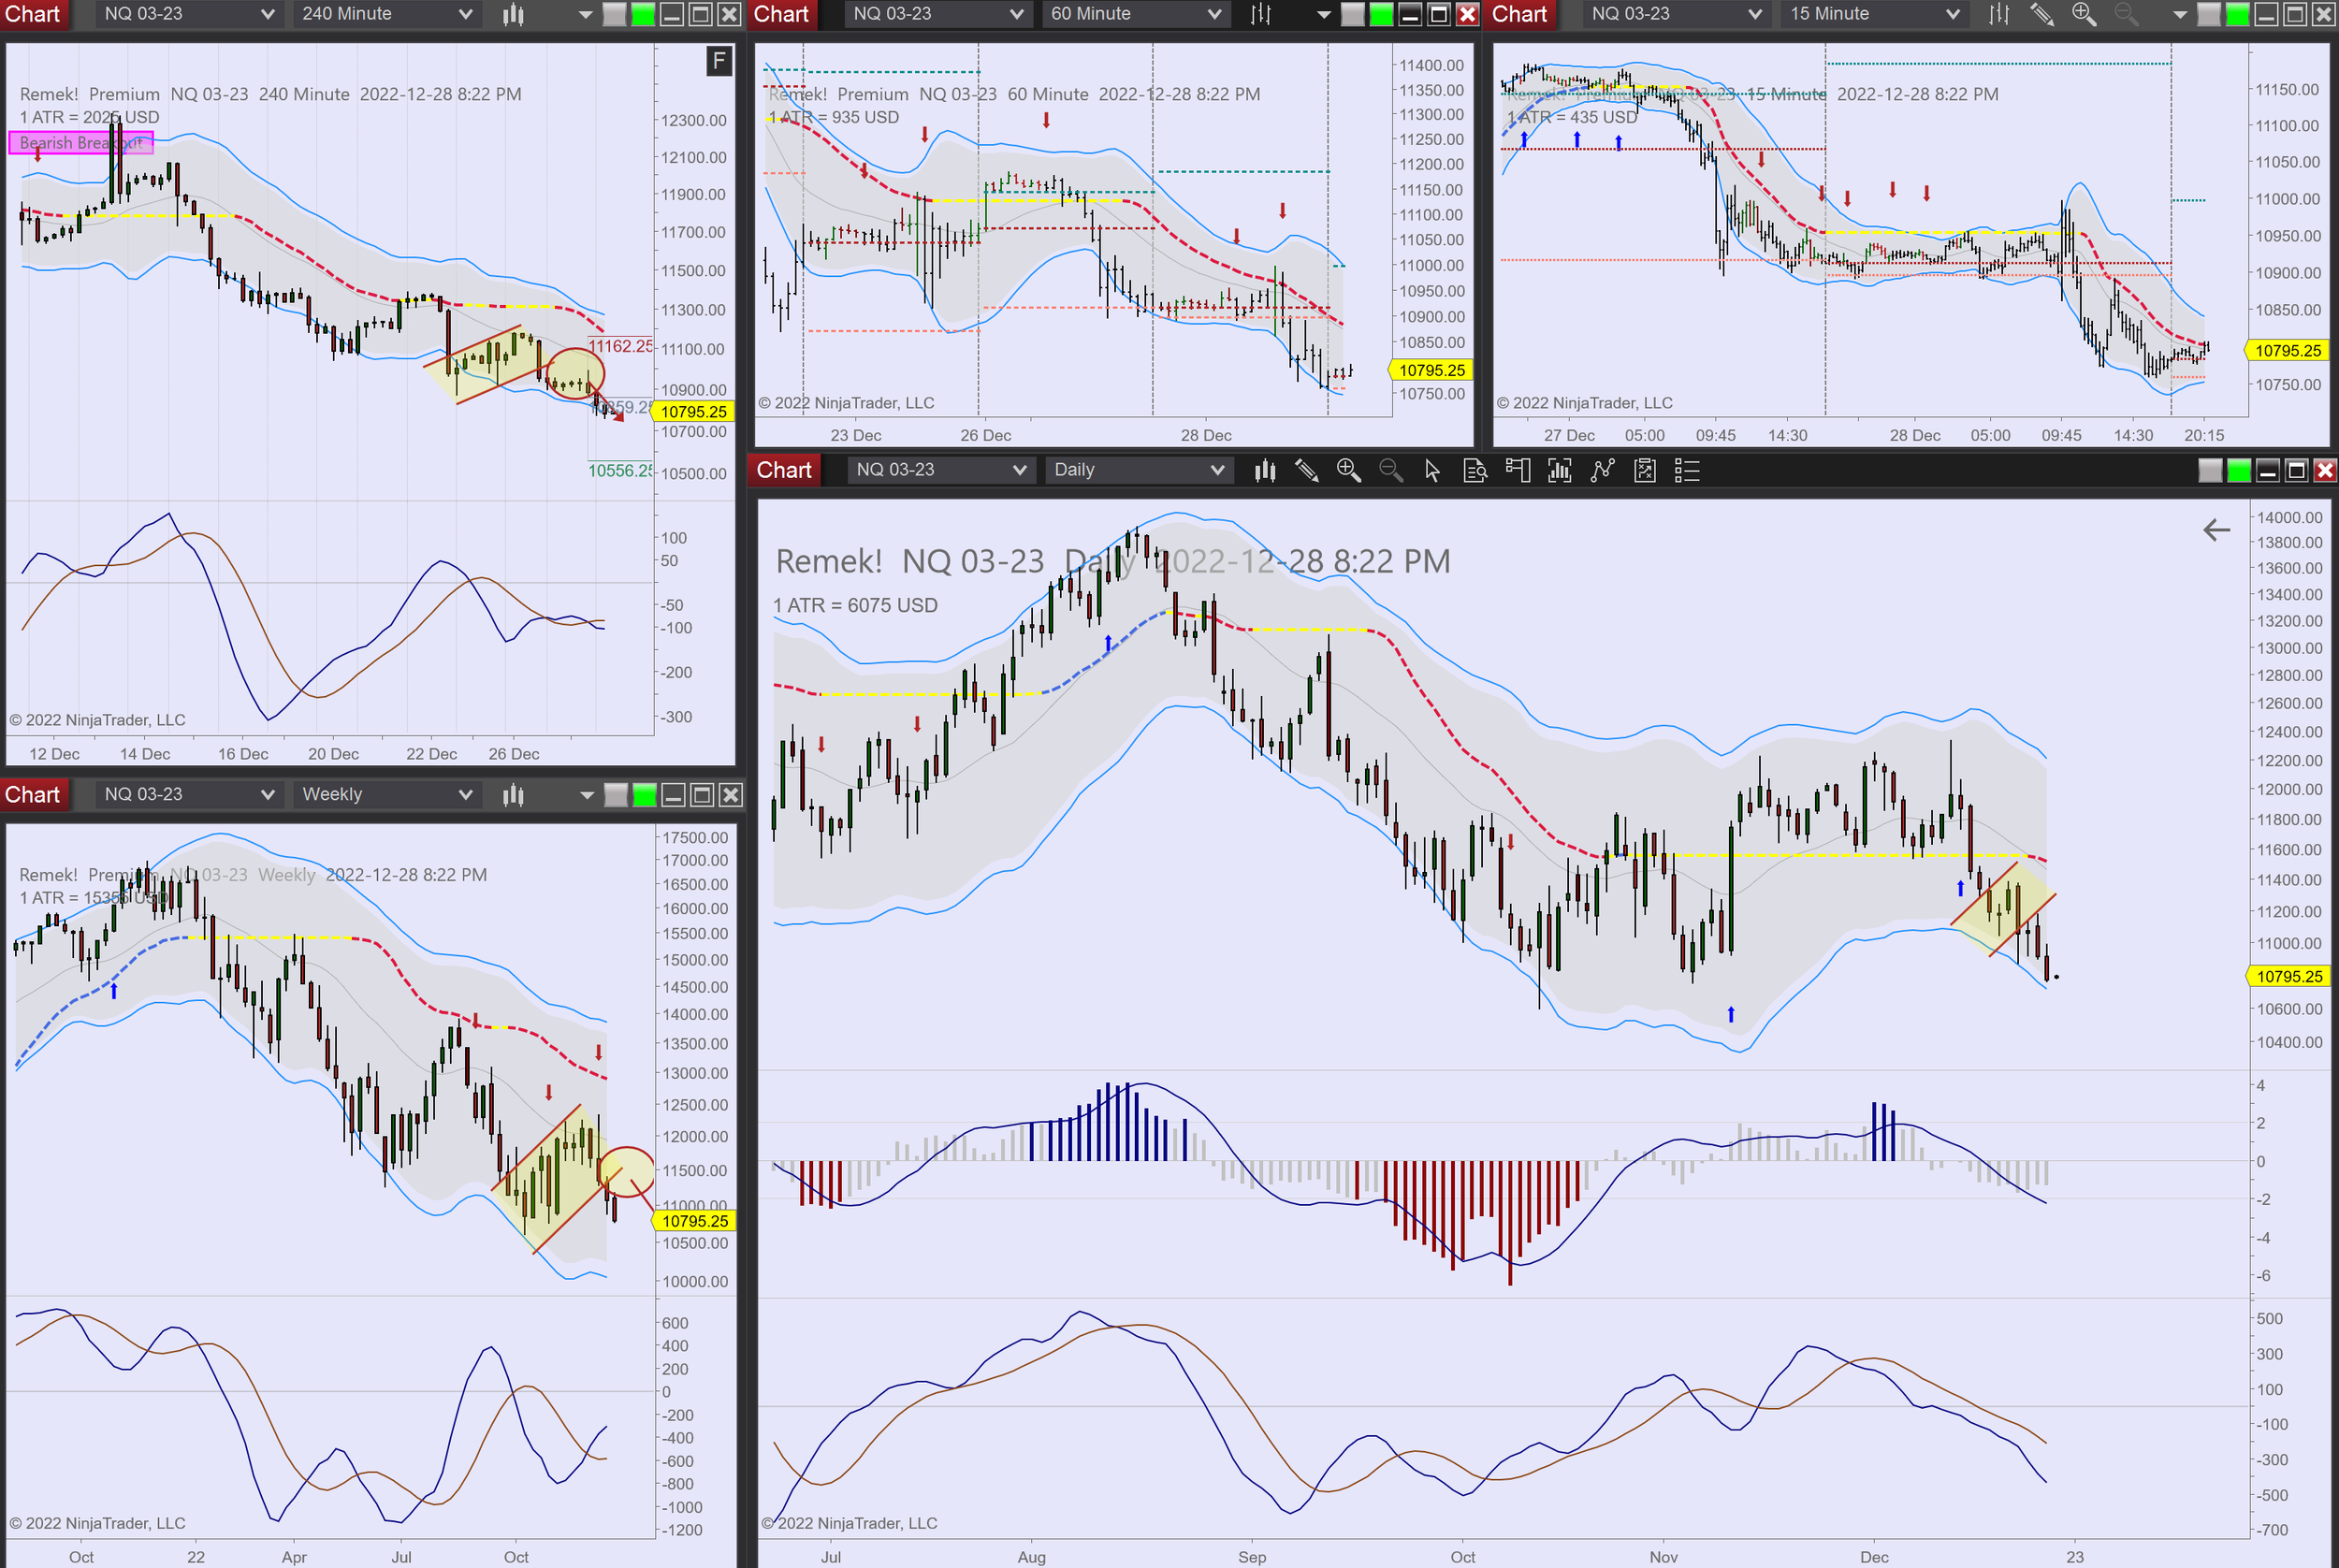Open Properties list icon in Daily toolbar

tap(1687, 470)
